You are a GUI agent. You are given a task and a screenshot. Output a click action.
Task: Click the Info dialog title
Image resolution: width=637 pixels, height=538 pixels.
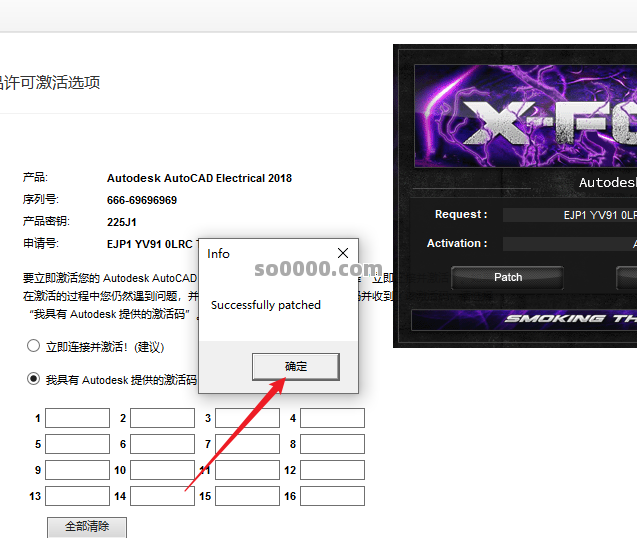(218, 254)
